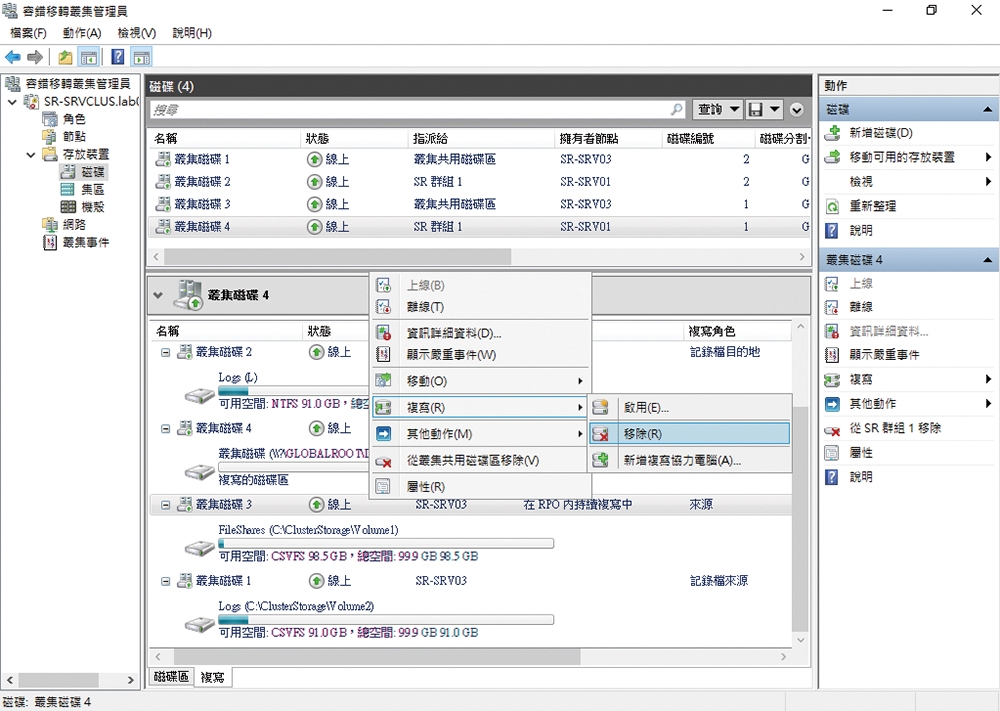This screenshot has width=1000, height=711.
Task: Click the Up one level folder icon
Action: [64, 57]
